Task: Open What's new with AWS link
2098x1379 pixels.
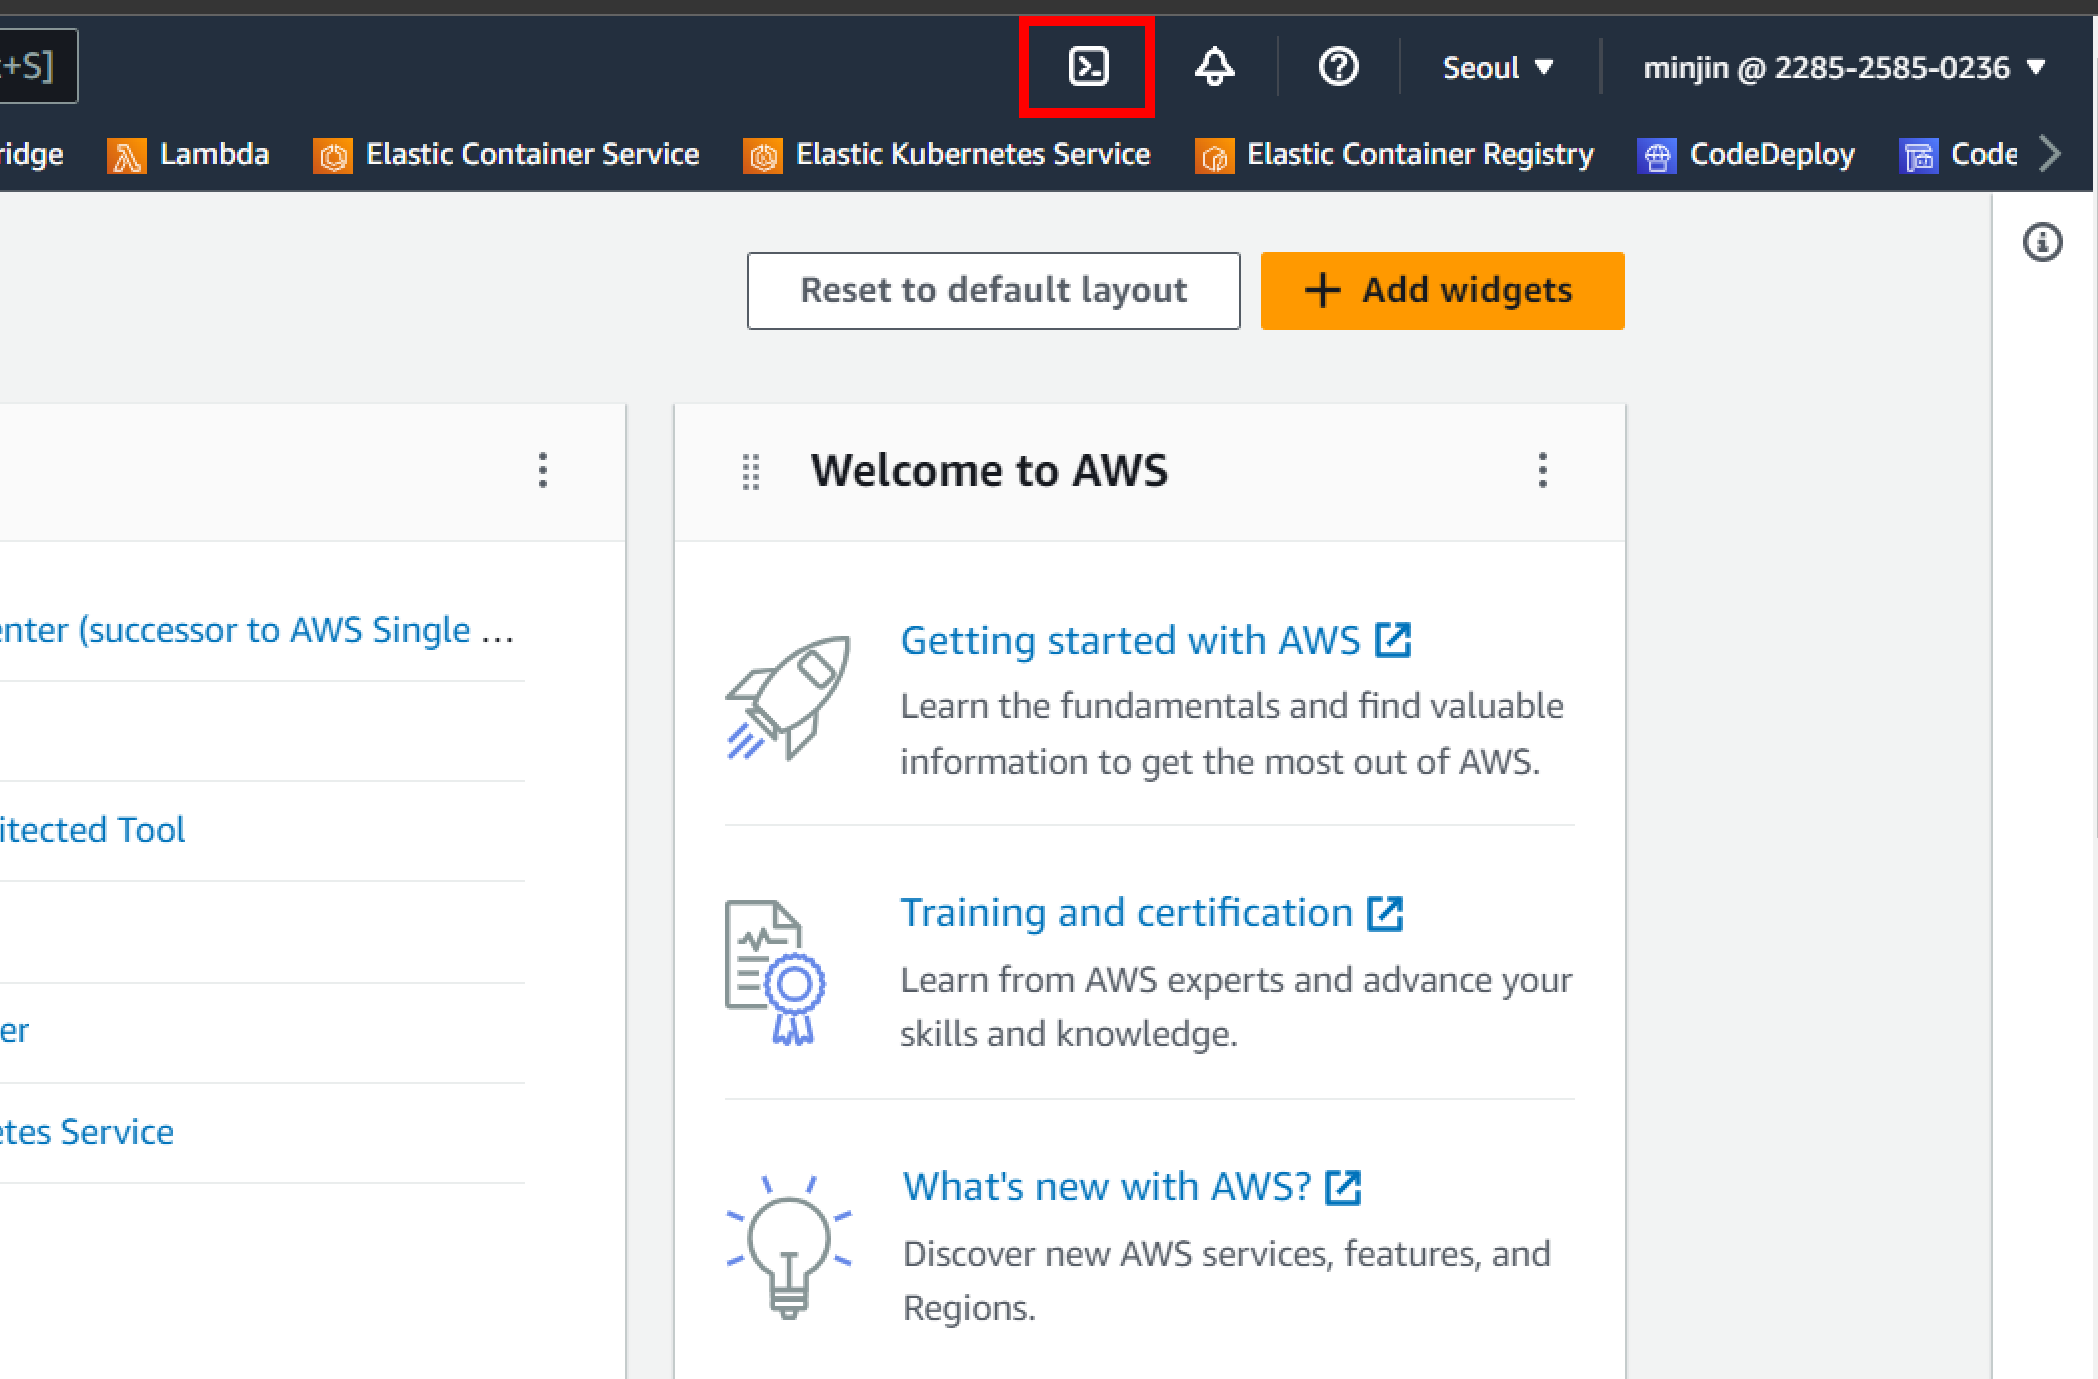Action: (x=1106, y=1186)
